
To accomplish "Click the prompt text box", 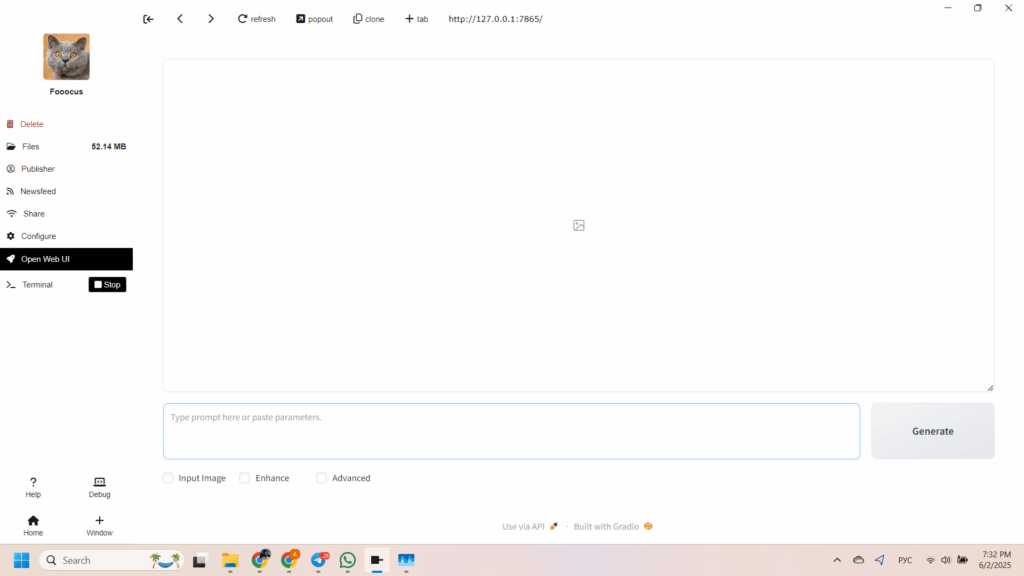I will coord(511,431).
